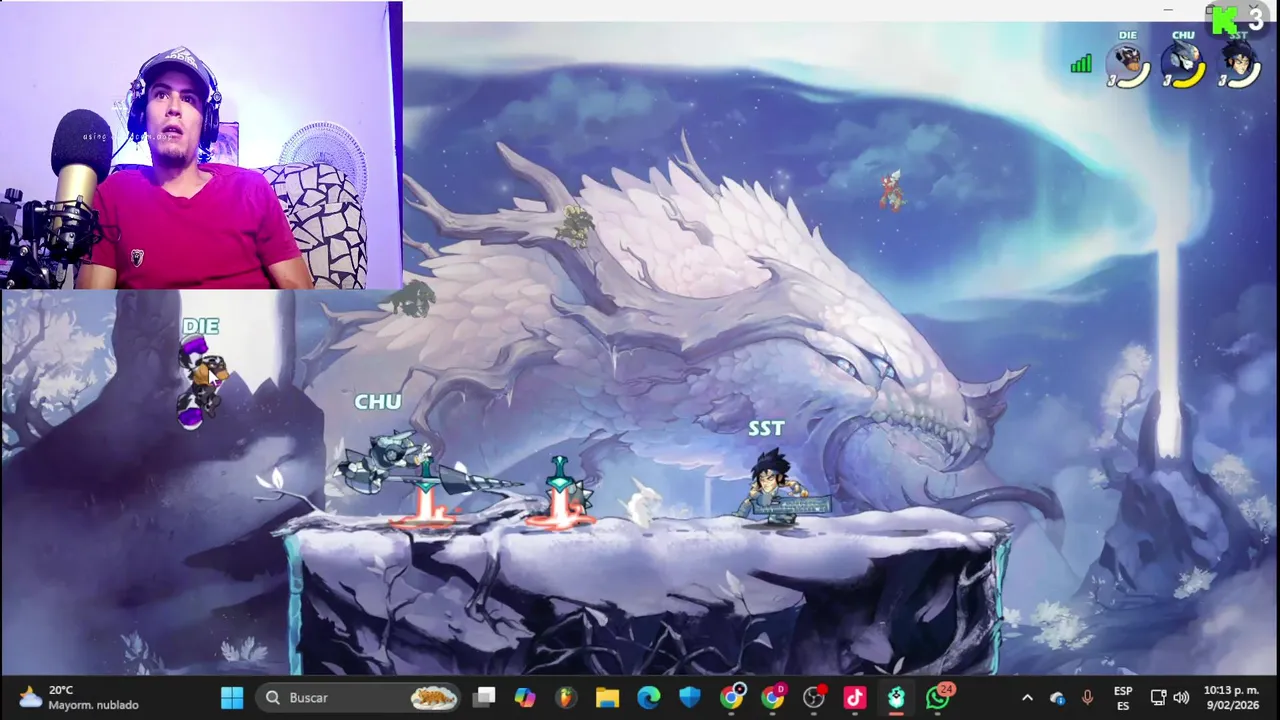Image resolution: width=1280 pixels, height=720 pixels.
Task: Click the armored CHU character holding a lance
Action: 400,465
